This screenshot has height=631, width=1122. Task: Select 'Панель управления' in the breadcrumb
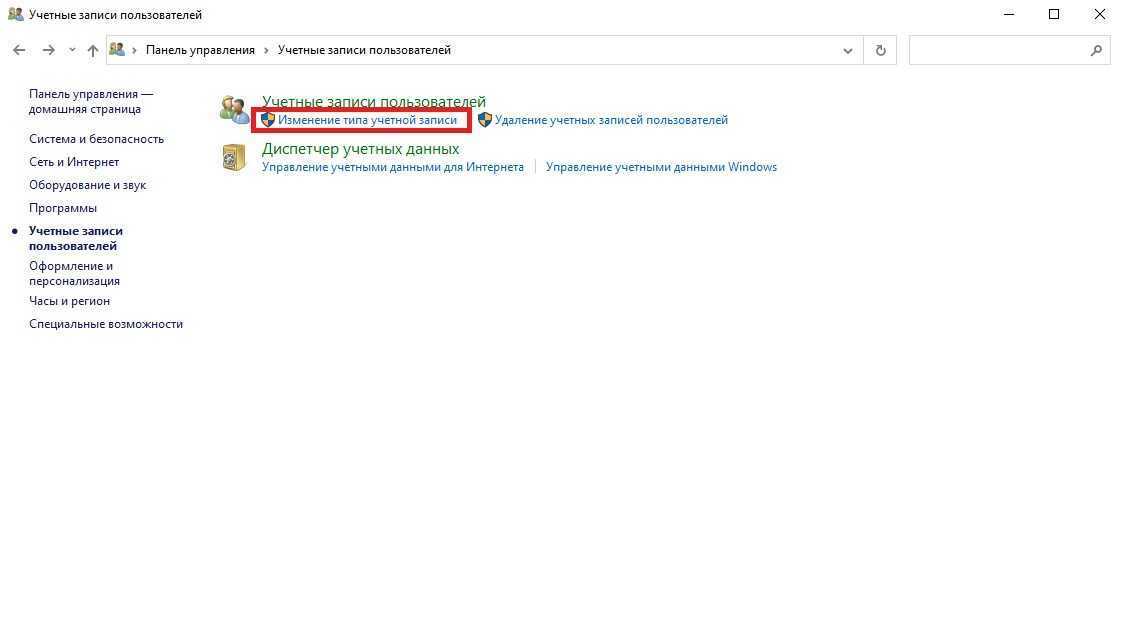[200, 50]
